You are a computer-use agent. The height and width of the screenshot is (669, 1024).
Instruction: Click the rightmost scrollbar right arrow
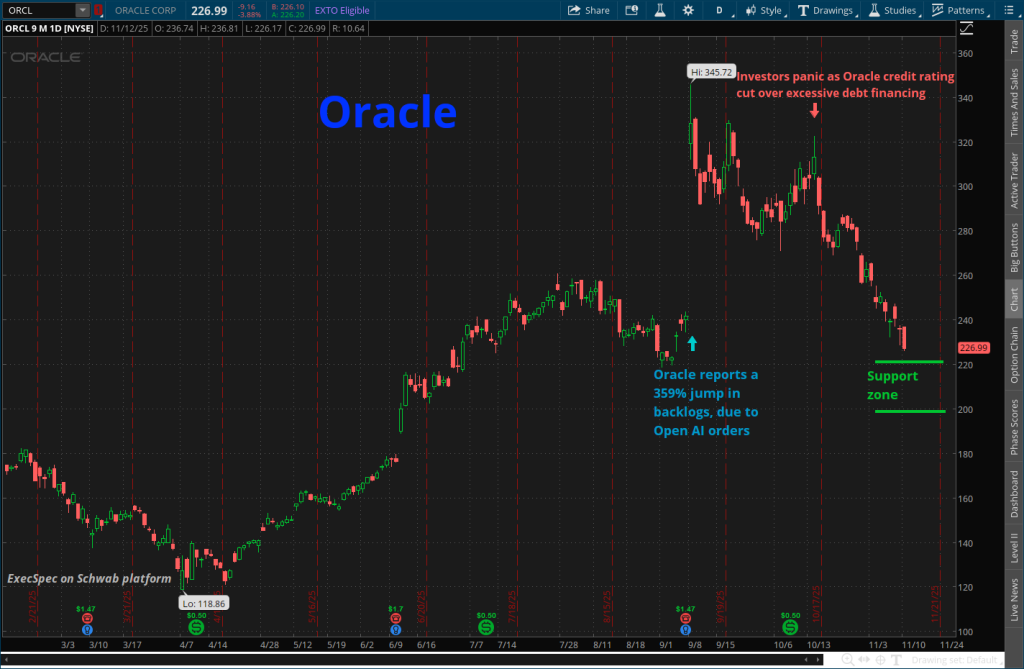click(818, 660)
